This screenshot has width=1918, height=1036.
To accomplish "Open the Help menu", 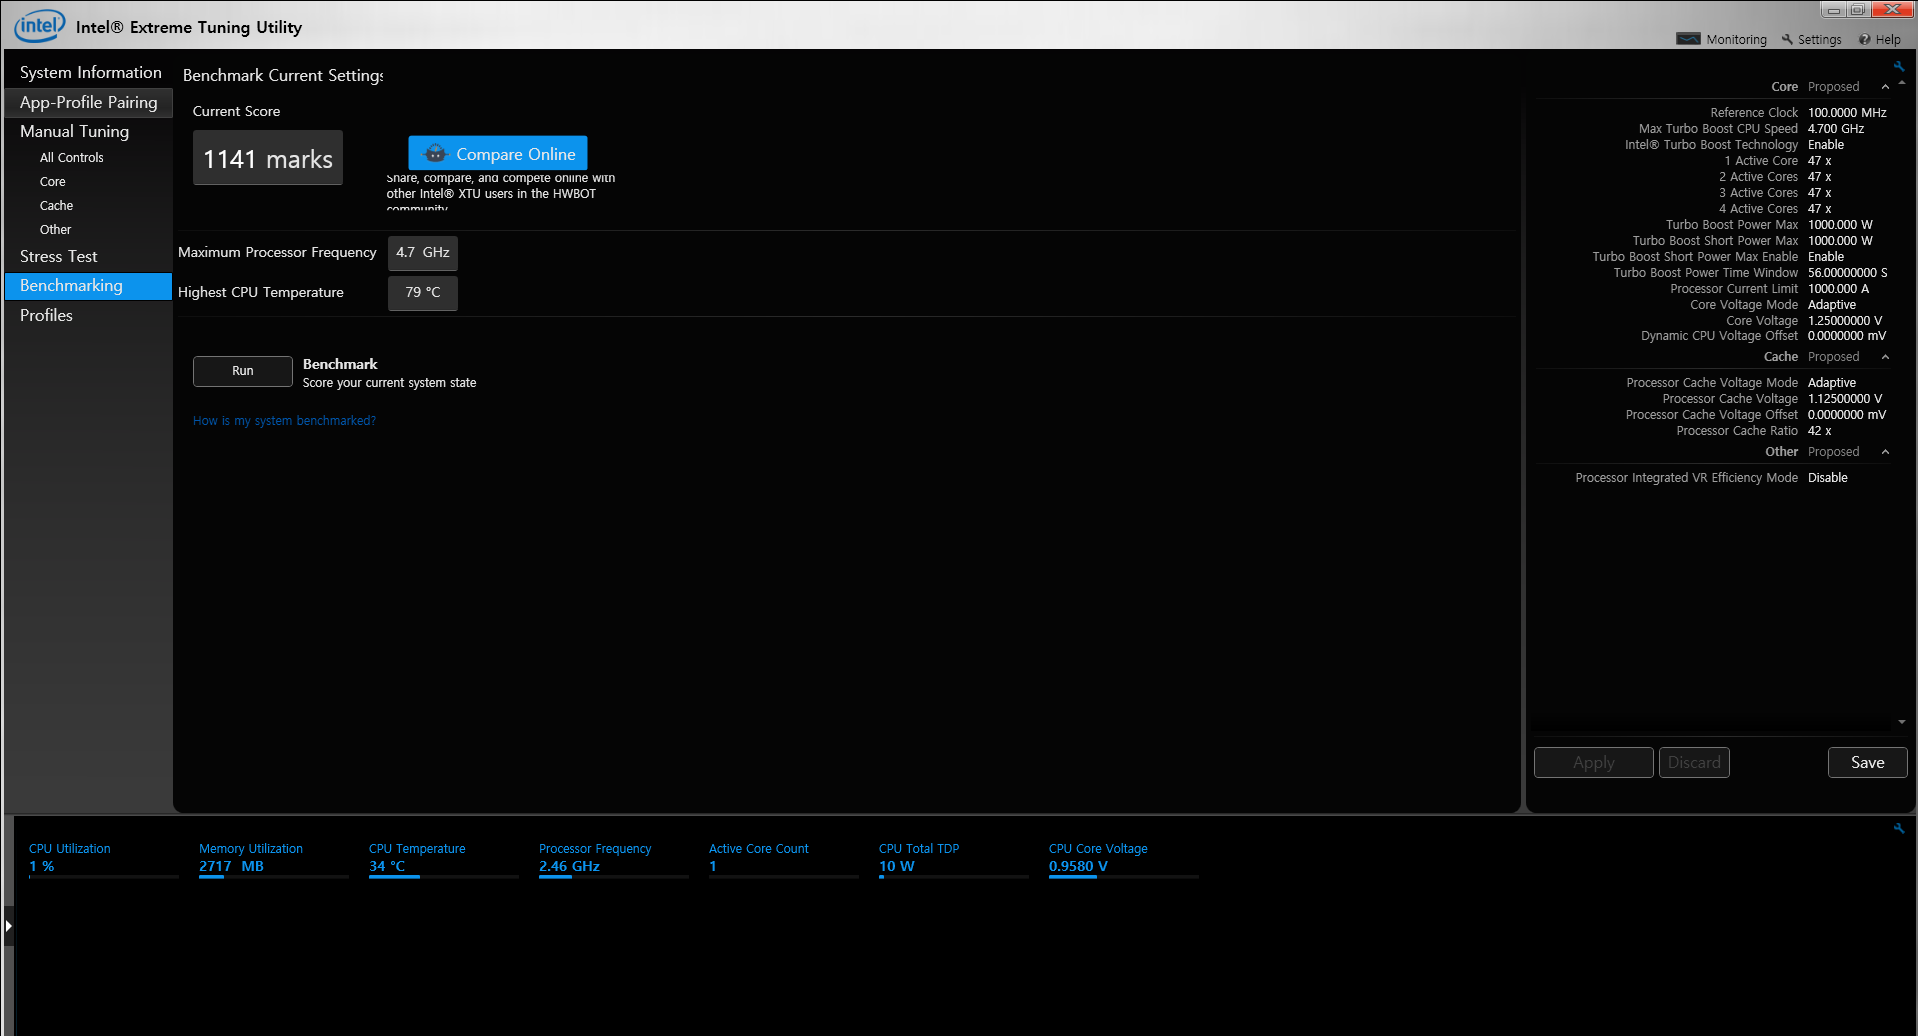I will pos(1880,39).
